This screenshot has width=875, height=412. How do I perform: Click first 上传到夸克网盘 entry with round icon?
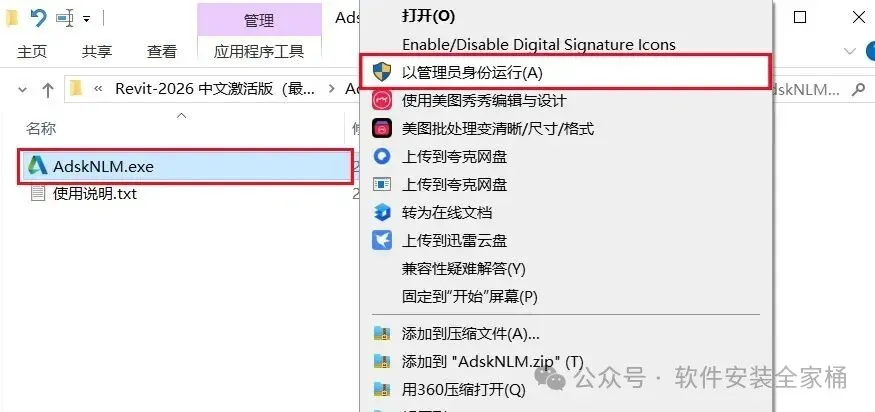(566, 157)
